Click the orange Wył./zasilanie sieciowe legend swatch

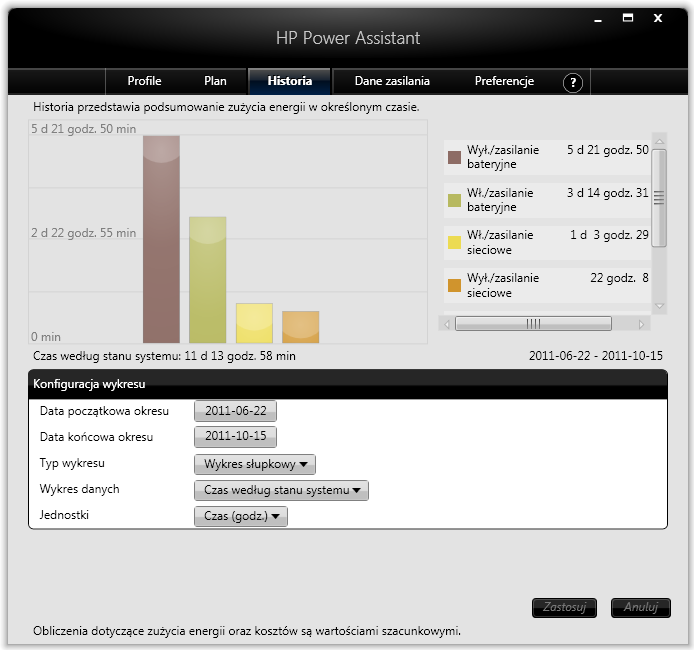pos(454,285)
